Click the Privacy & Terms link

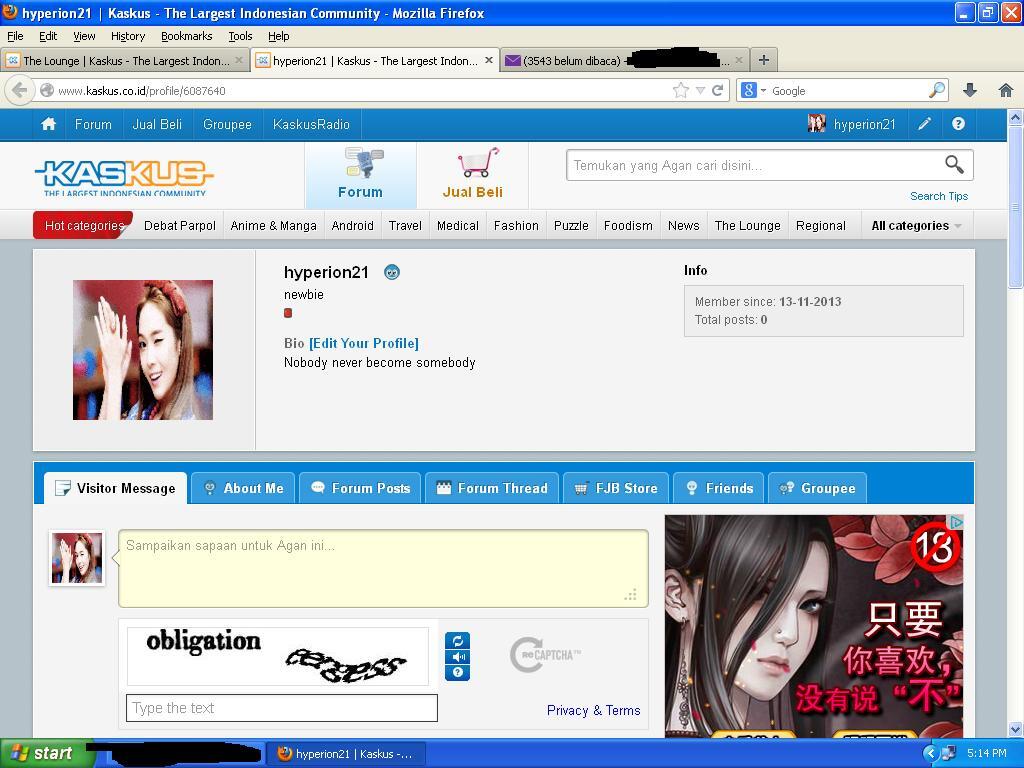point(594,710)
